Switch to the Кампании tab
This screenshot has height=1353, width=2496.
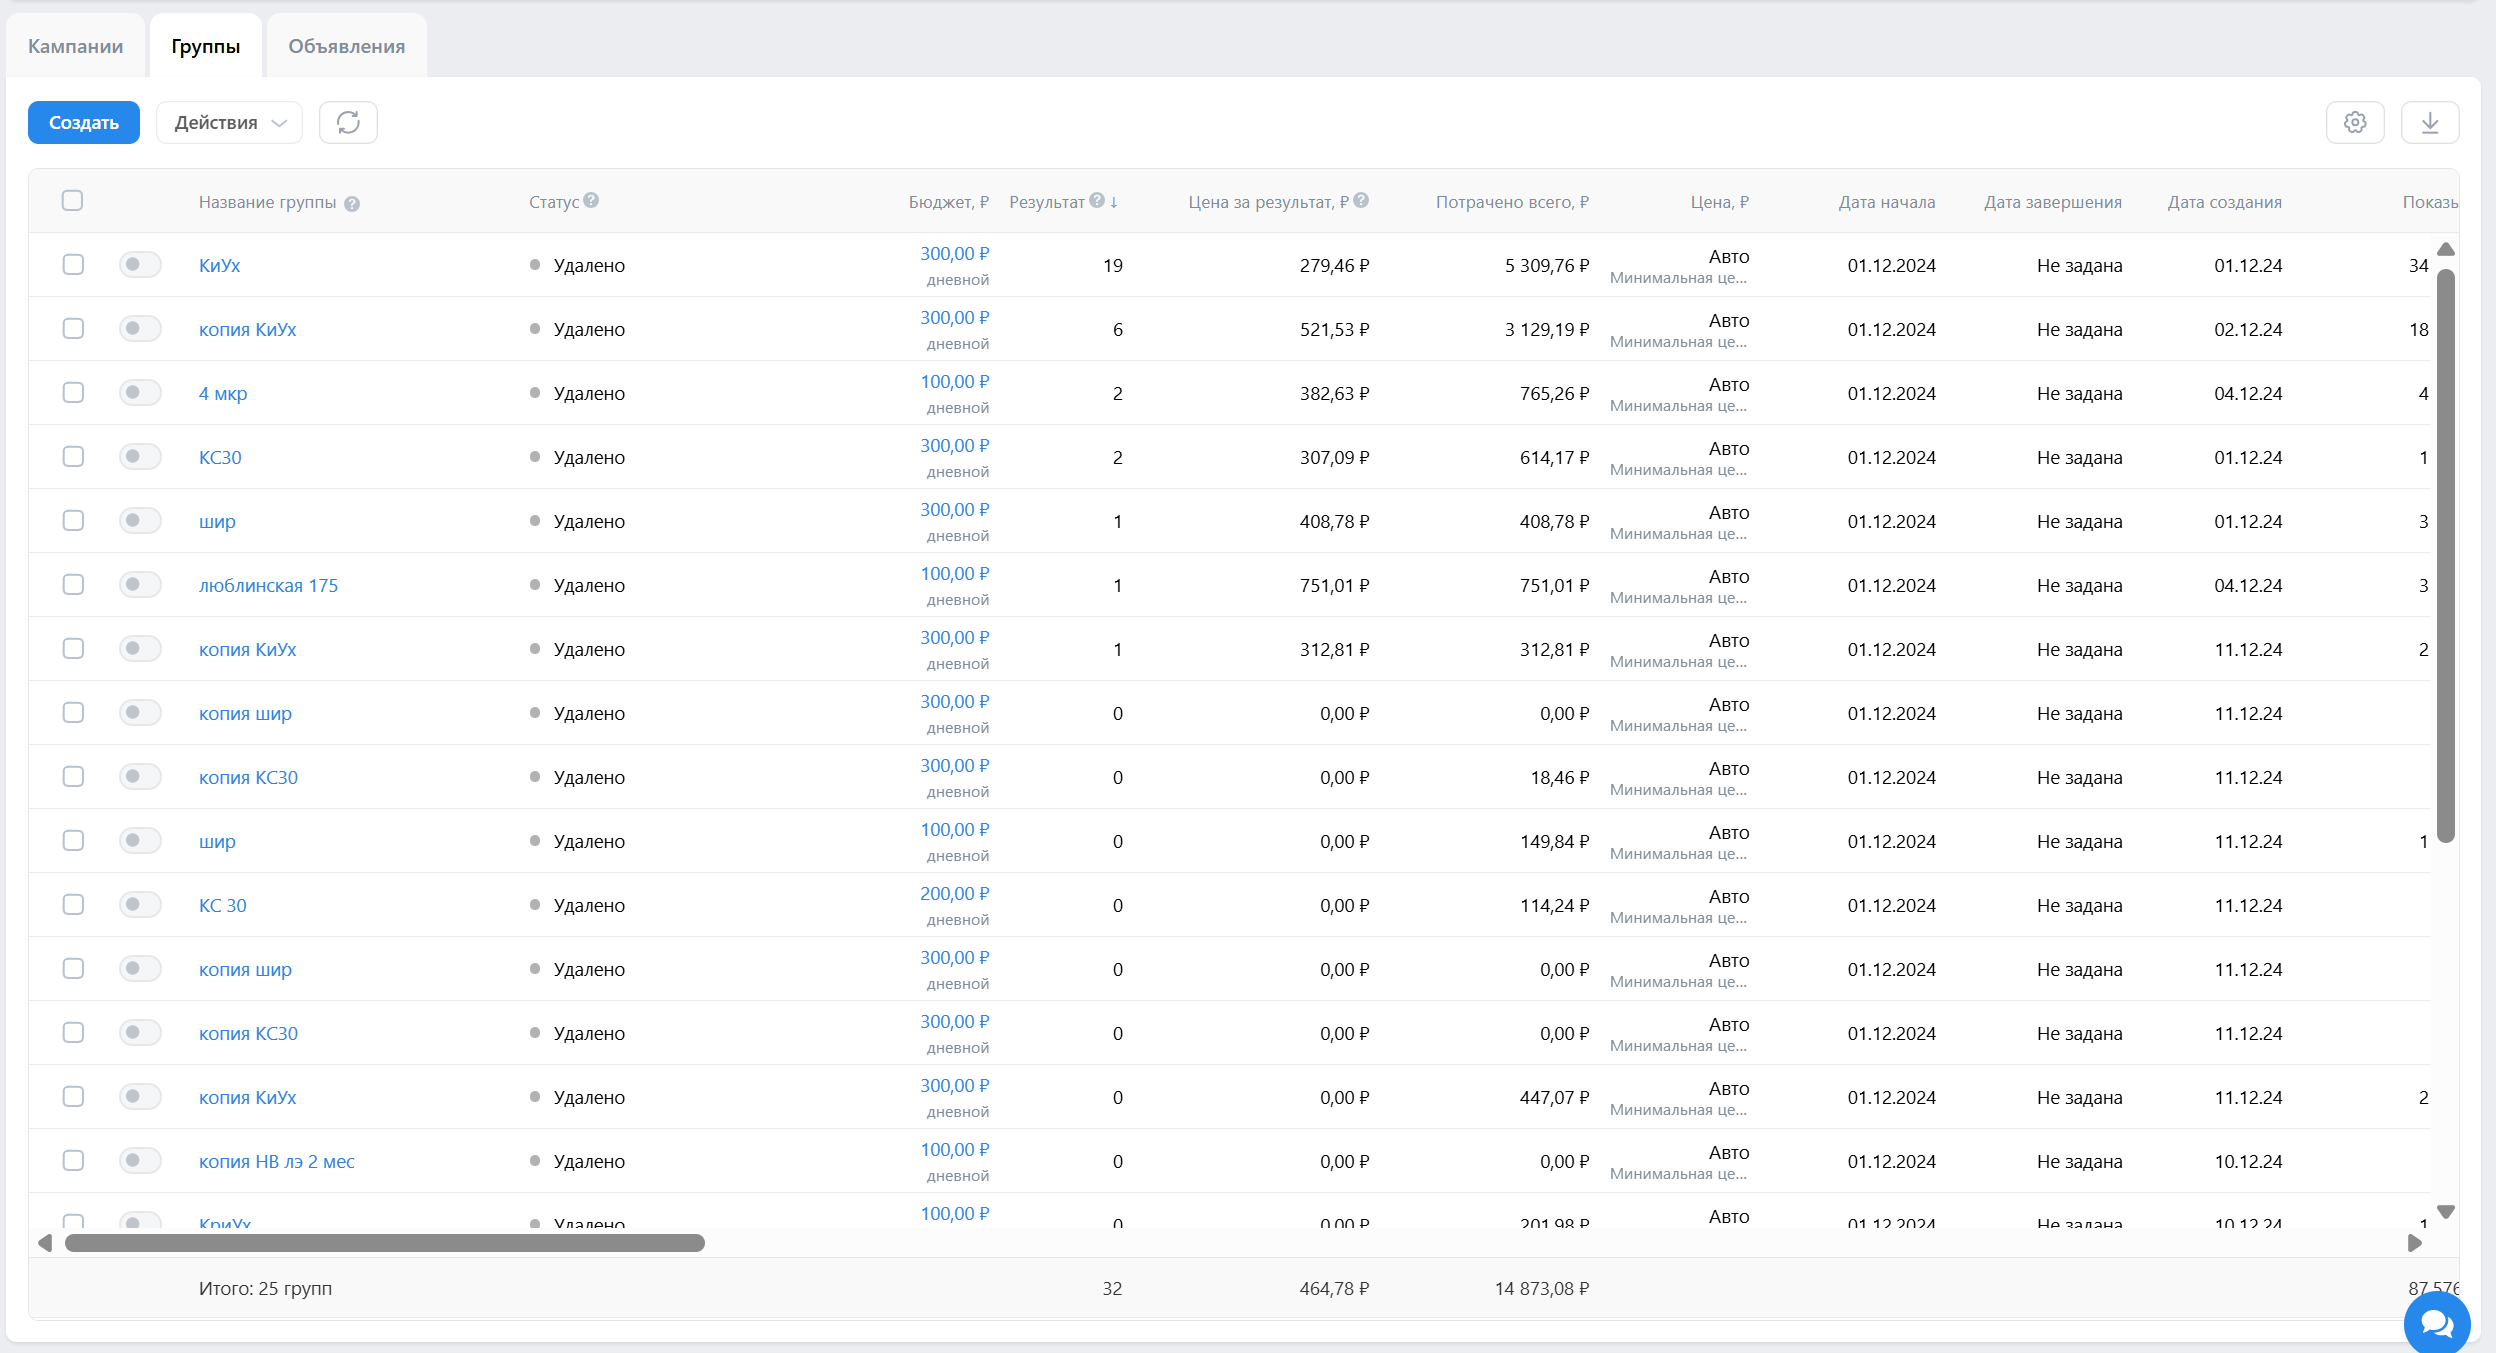click(x=76, y=46)
